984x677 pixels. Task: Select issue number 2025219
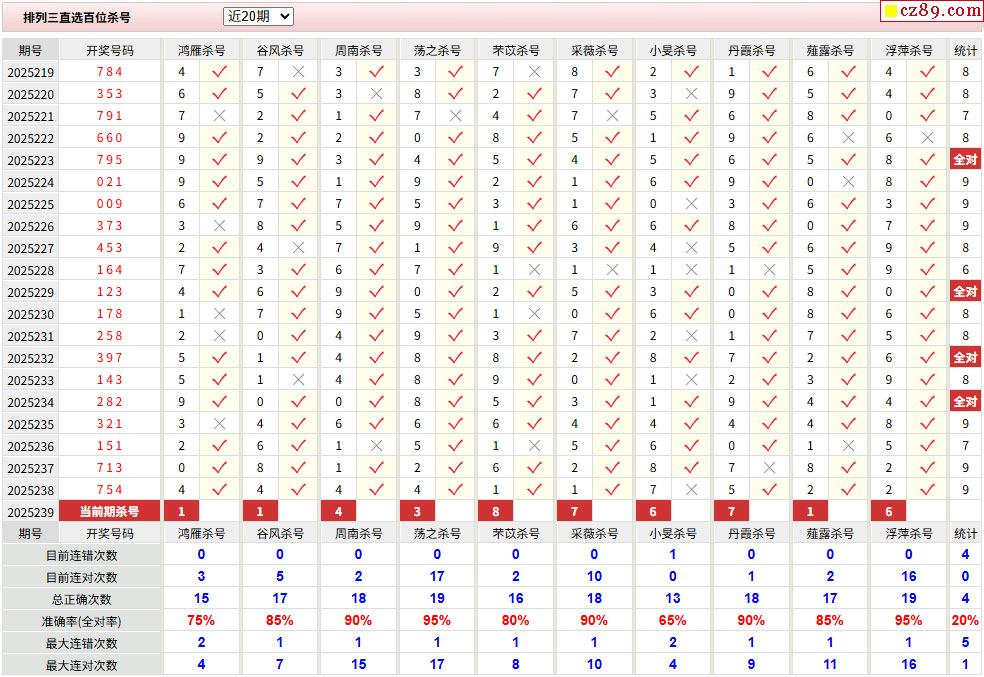[x=31, y=72]
